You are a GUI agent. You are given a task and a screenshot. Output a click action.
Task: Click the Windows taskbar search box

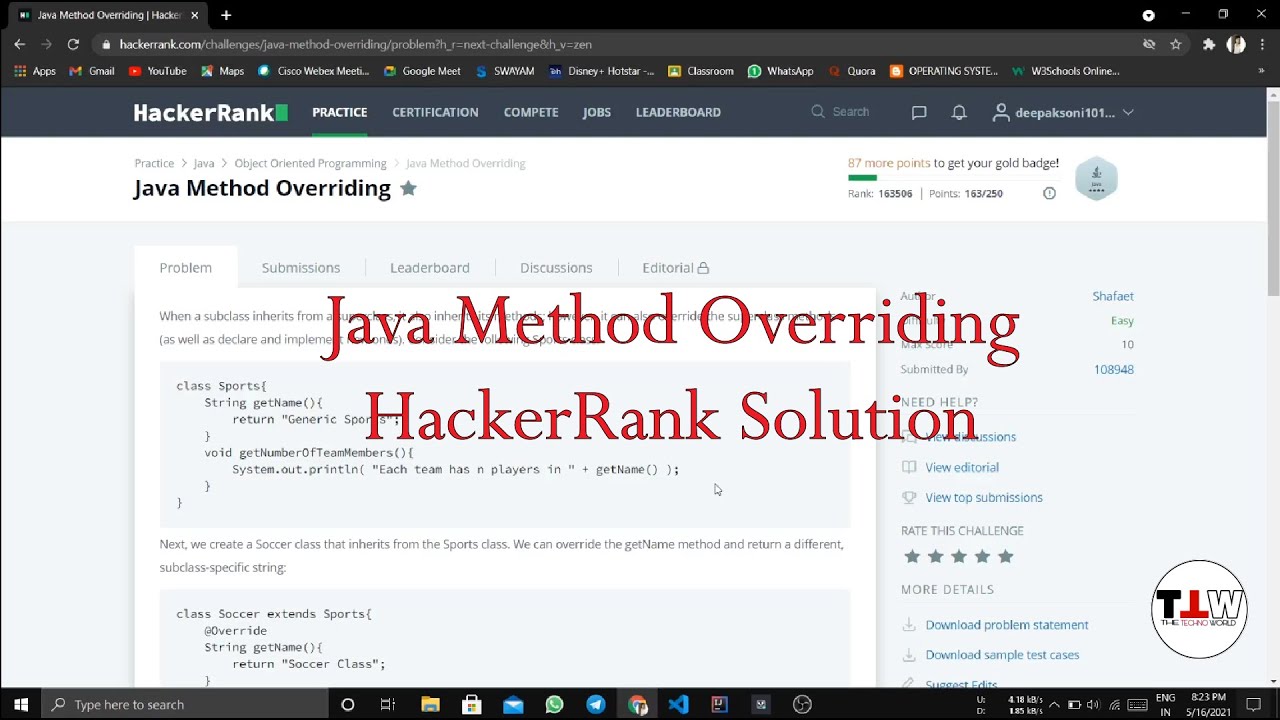click(185, 704)
